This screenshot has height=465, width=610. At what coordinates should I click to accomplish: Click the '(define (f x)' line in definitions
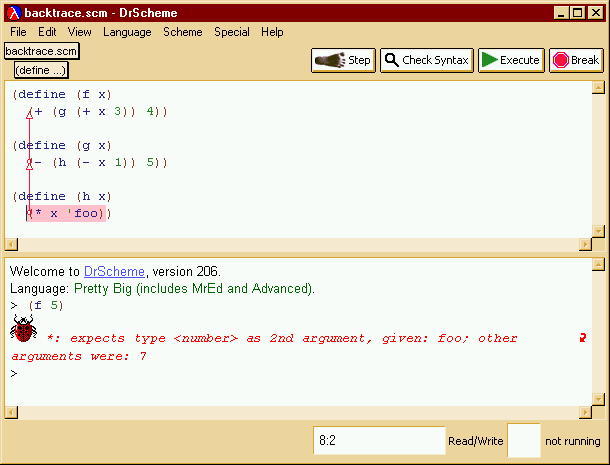62,95
